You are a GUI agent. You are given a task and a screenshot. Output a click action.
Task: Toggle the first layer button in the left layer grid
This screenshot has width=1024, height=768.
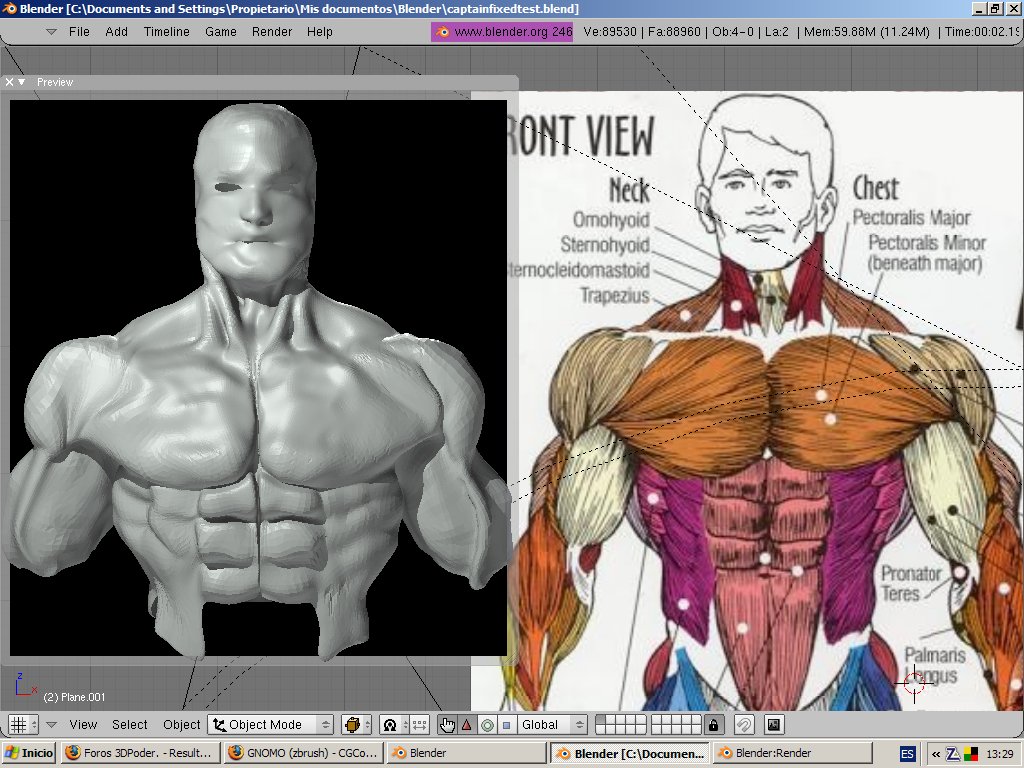point(601,720)
